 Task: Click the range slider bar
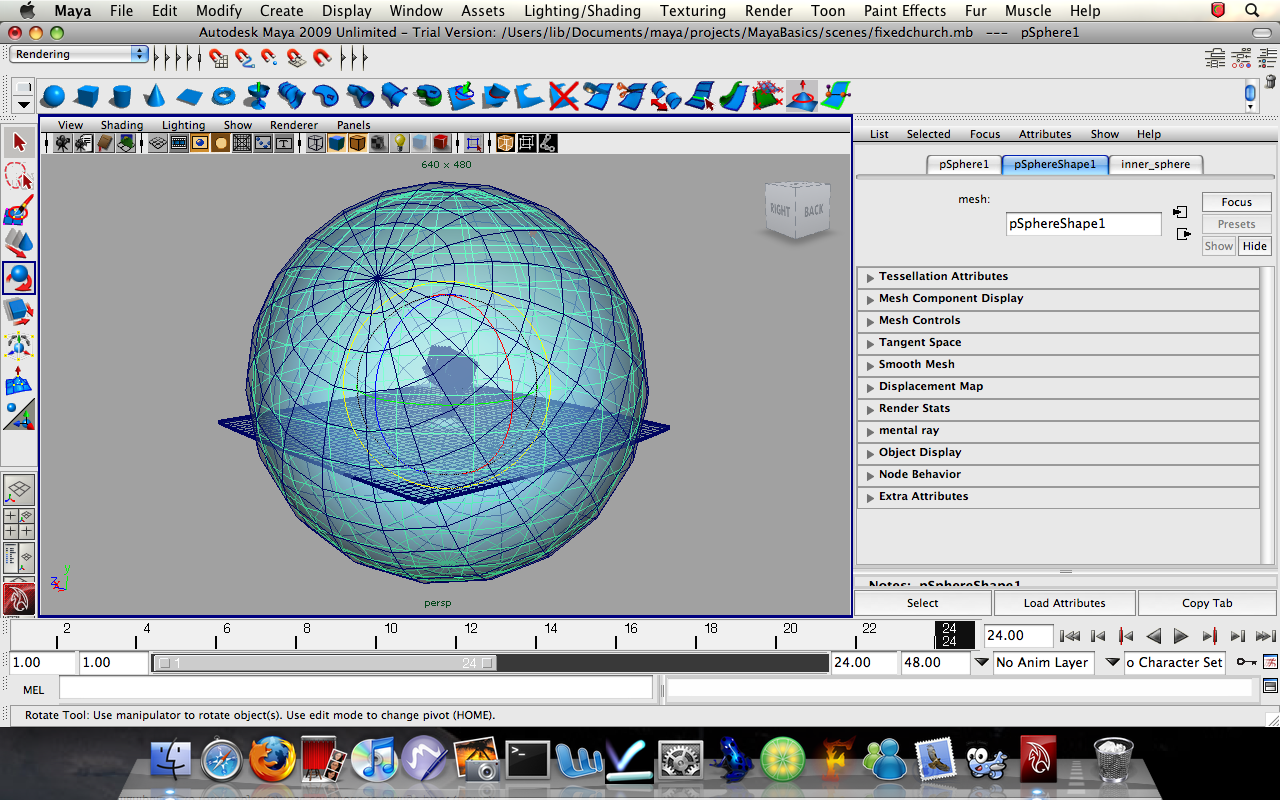point(325,662)
